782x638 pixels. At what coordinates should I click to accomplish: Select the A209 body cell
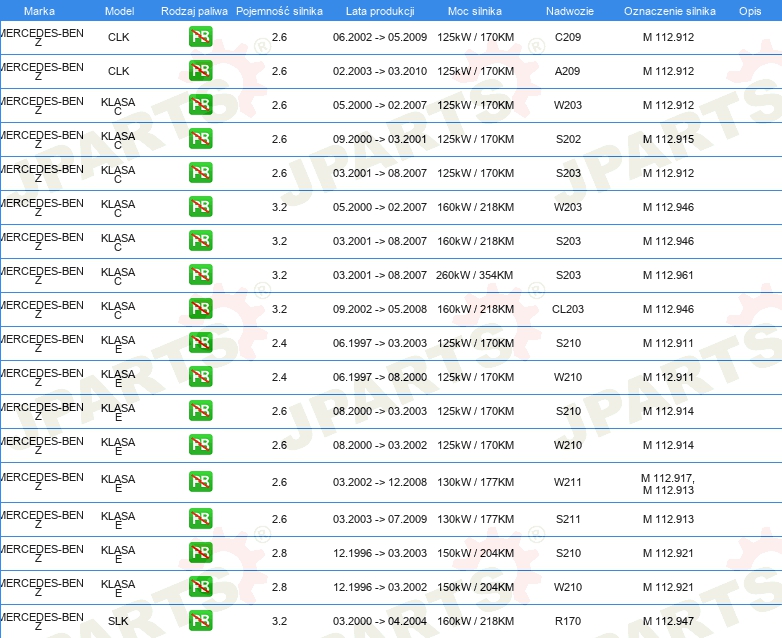tap(568, 71)
